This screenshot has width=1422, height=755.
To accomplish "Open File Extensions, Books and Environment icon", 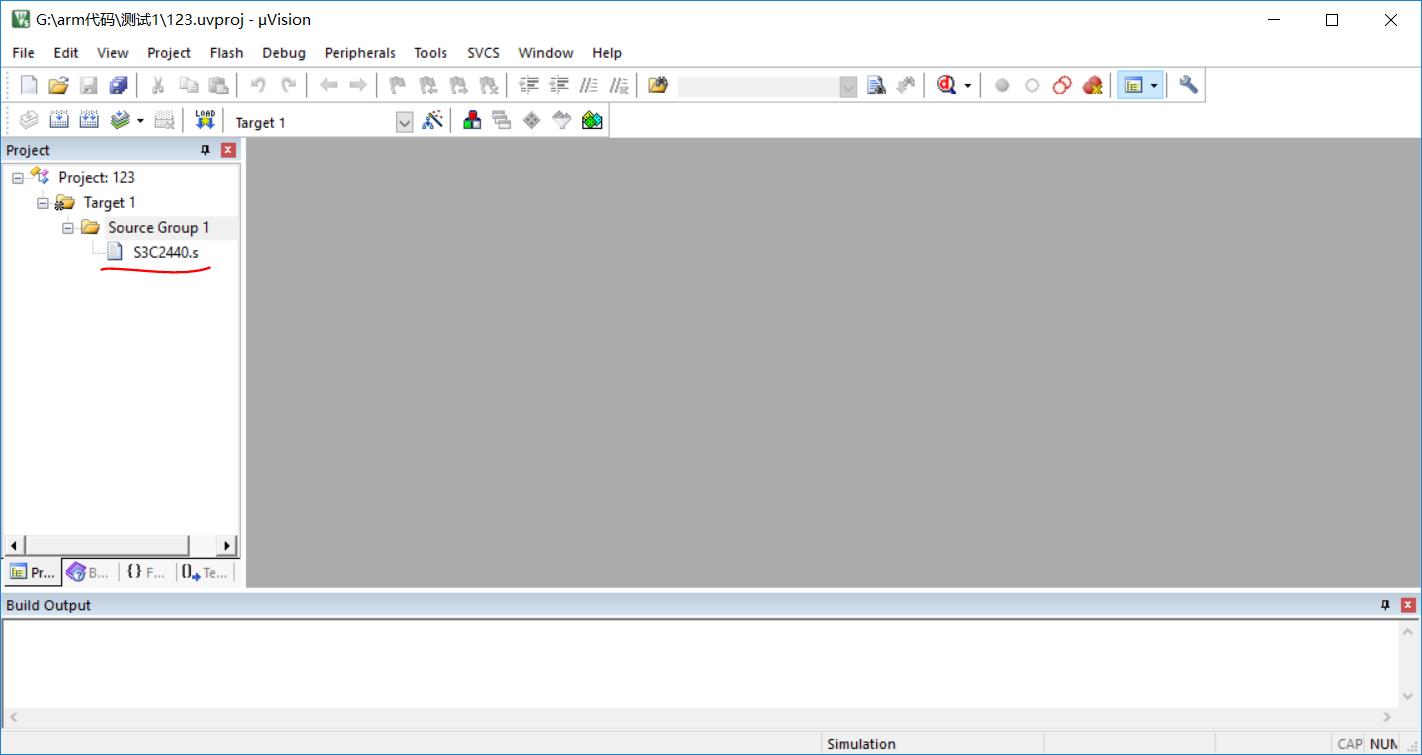I will point(472,121).
